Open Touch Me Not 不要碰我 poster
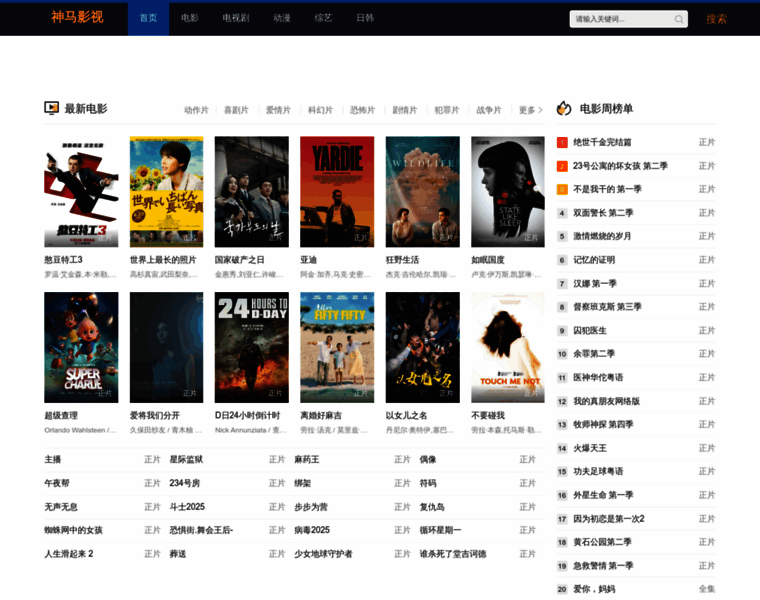 tap(508, 347)
